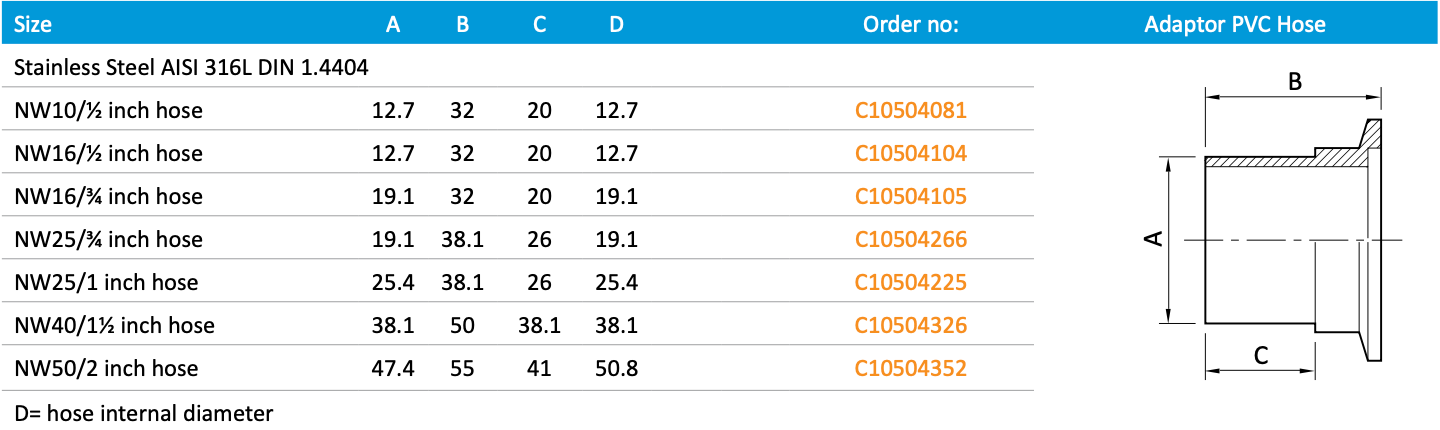
Task: Click the Size column header
Action: (33, 25)
